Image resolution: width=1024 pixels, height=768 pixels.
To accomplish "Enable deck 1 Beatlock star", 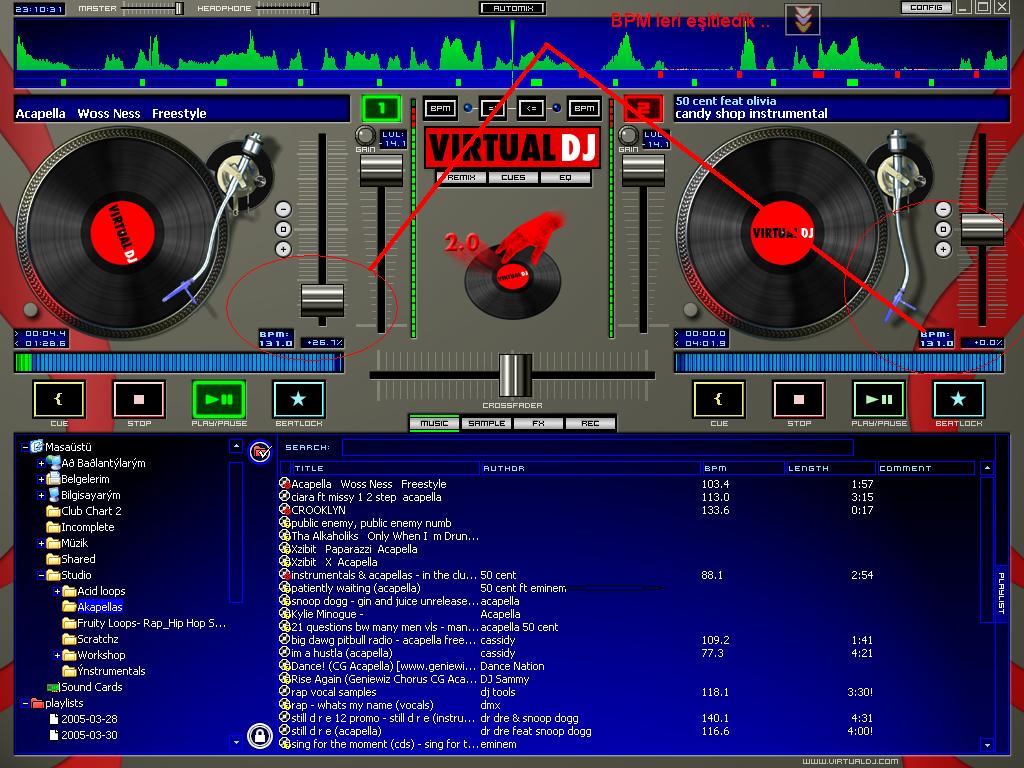I will (298, 399).
